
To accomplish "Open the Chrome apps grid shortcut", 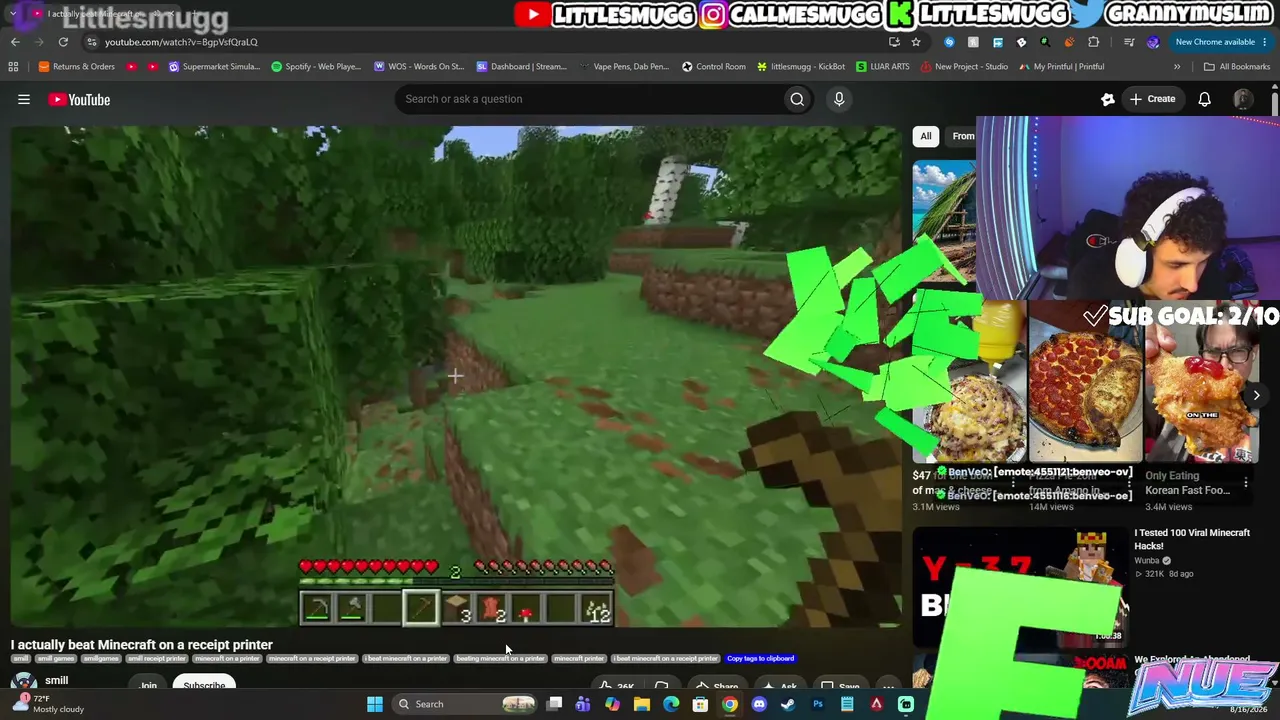I will tap(13, 67).
